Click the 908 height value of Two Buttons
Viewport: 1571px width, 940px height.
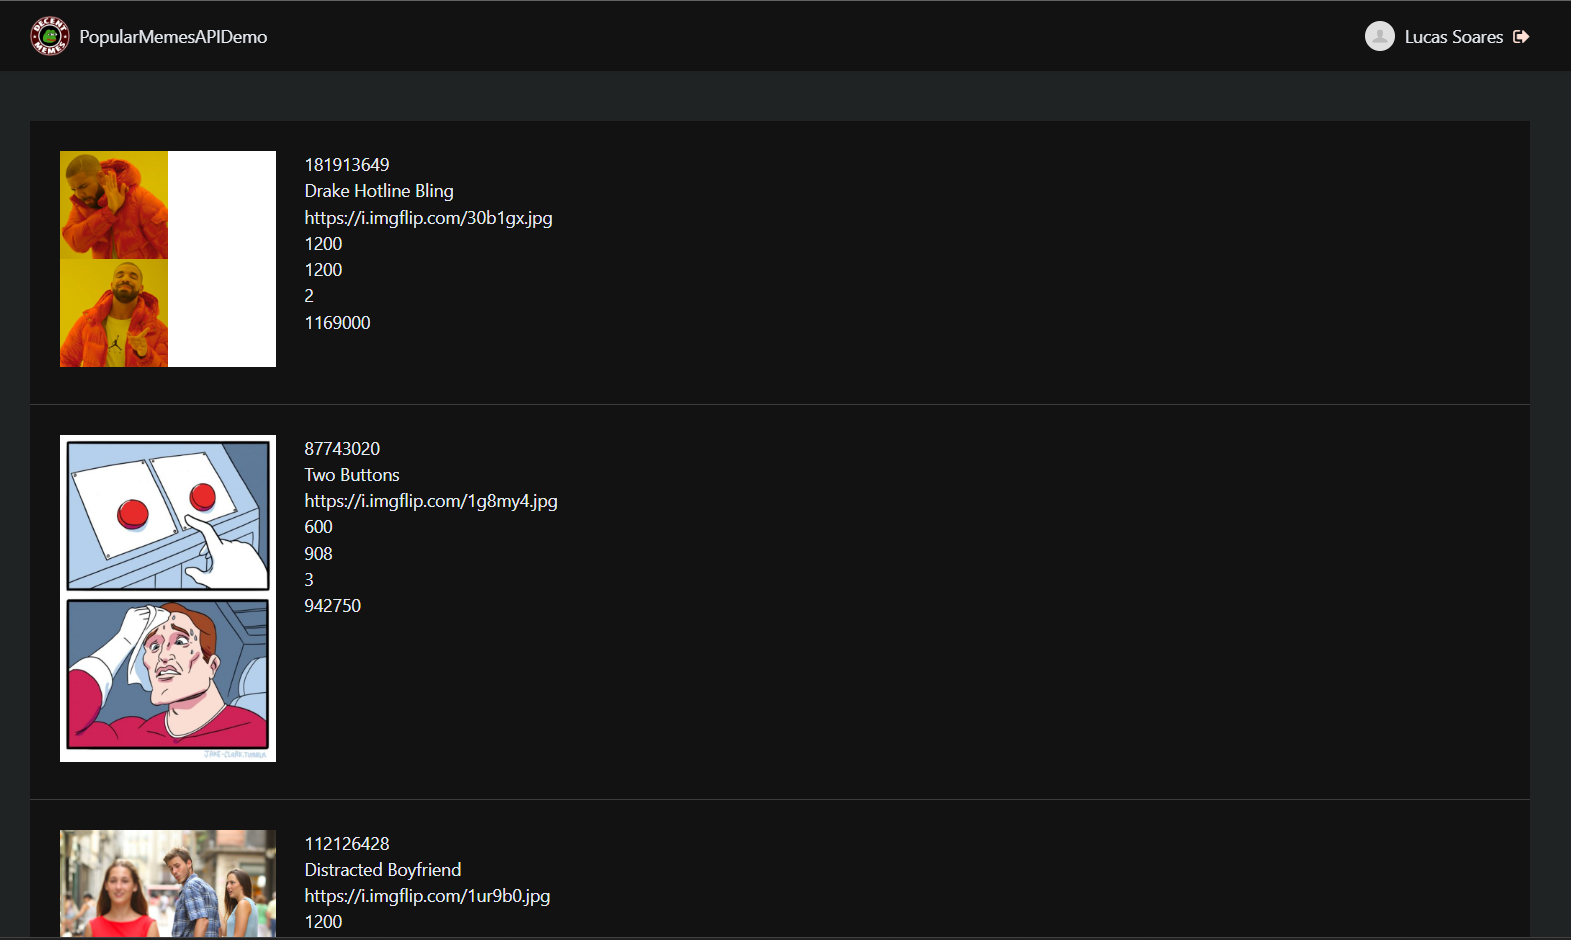click(318, 554)
